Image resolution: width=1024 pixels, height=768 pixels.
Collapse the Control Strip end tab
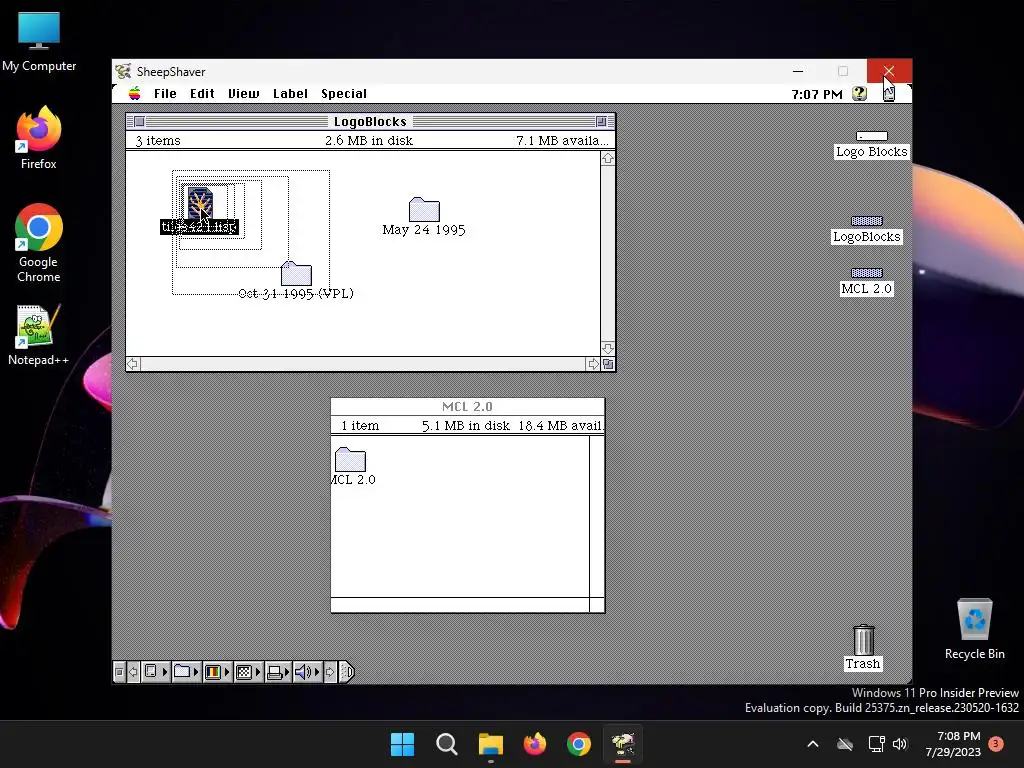(x=347, y=672)
